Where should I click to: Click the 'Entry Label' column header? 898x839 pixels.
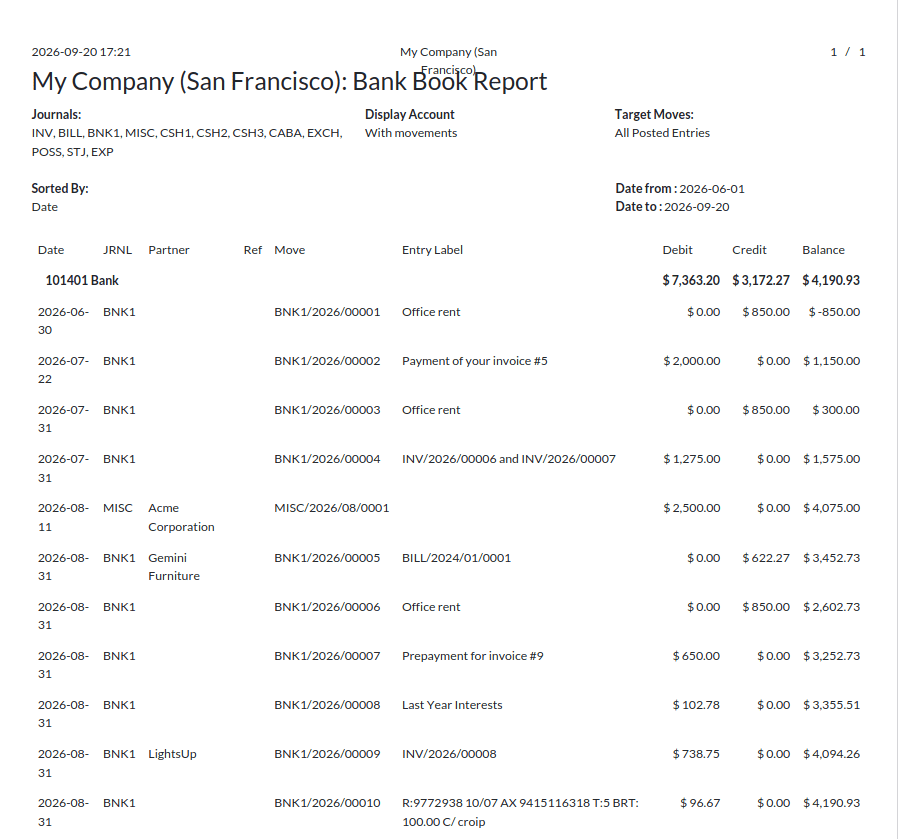(432, 250)
